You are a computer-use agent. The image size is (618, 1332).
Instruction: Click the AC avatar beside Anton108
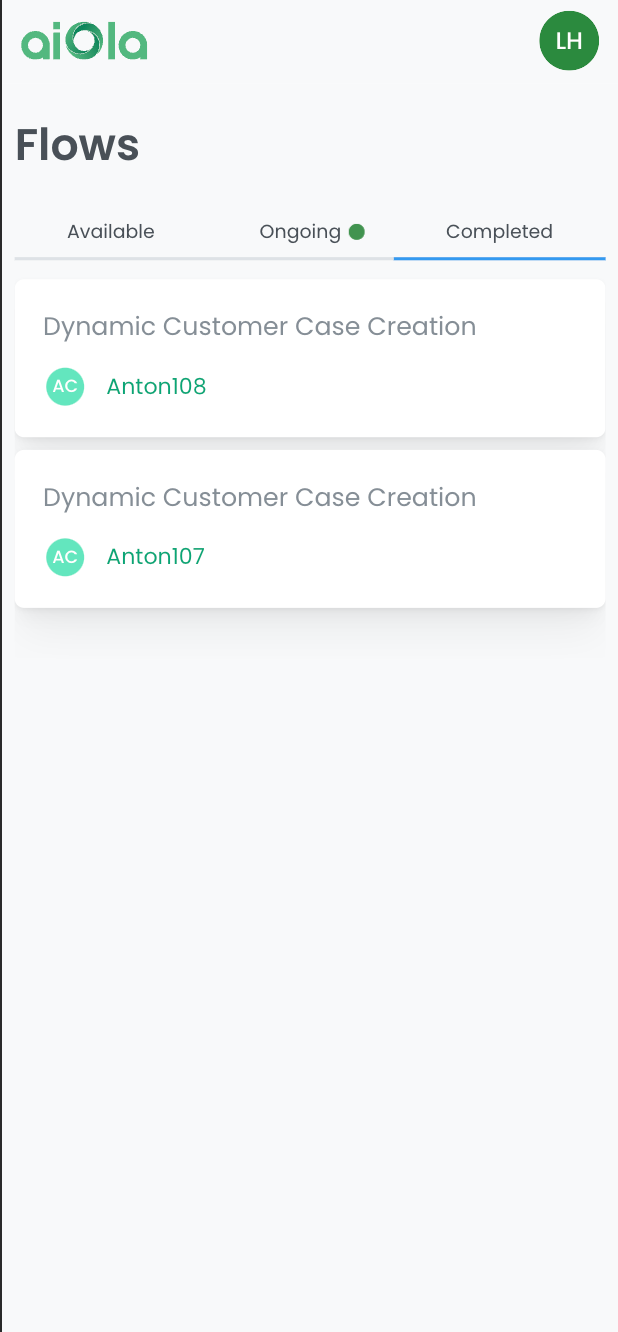[65, 386]
